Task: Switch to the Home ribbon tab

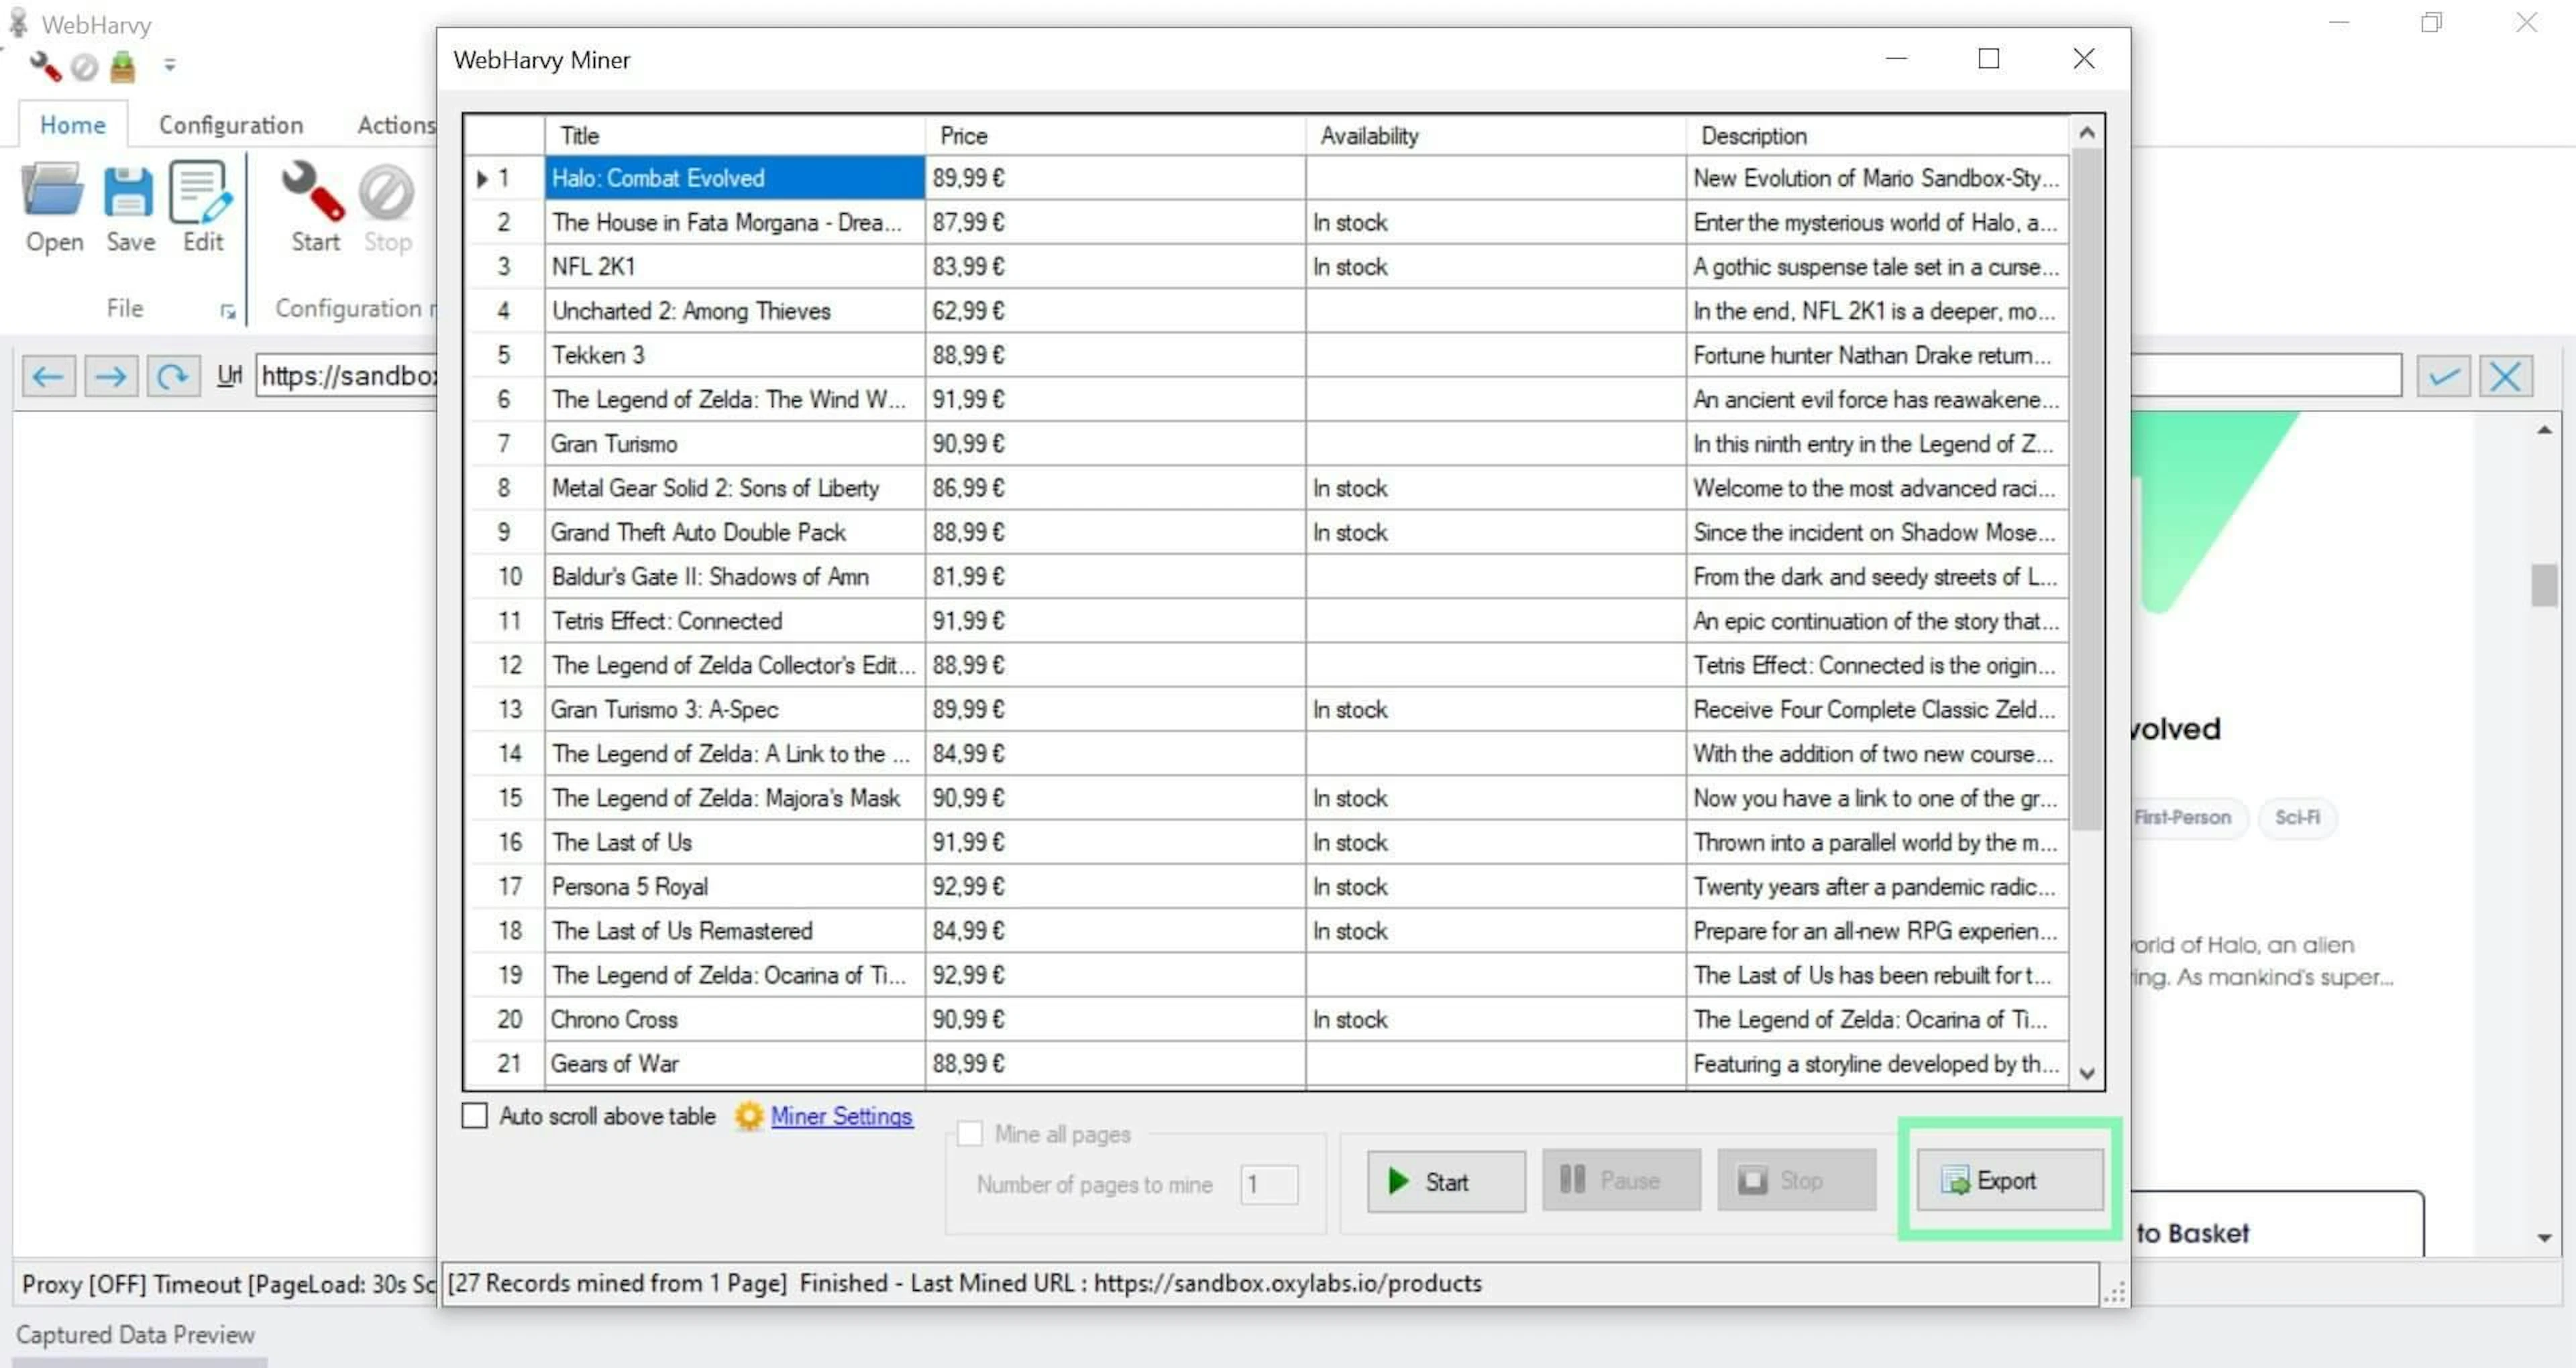Action: (72, 125)
